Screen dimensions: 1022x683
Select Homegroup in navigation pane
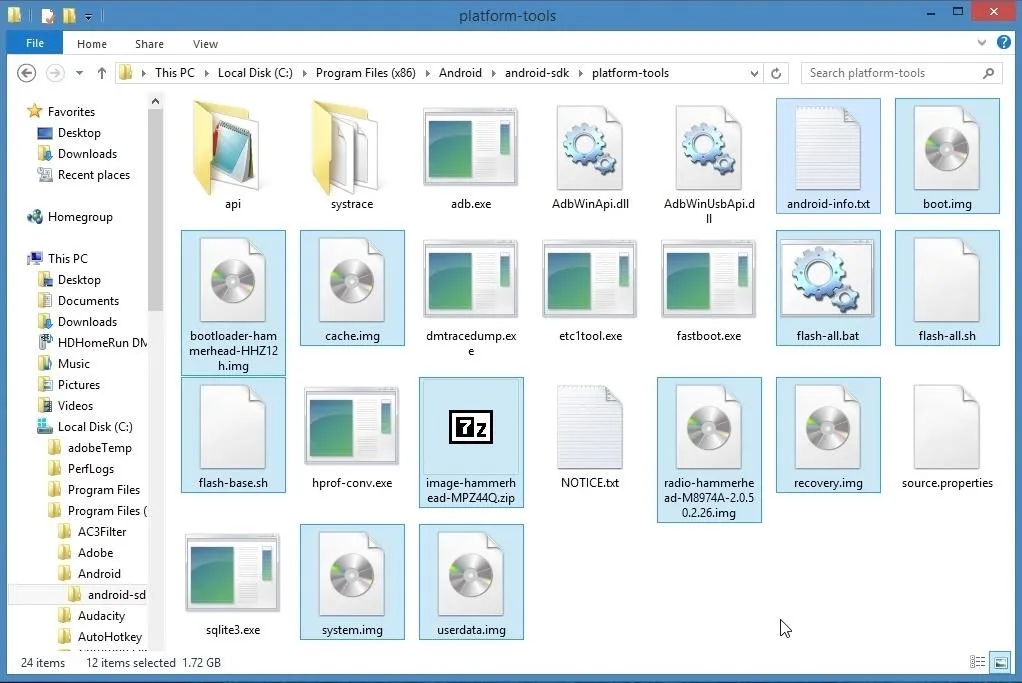[80, 217]
